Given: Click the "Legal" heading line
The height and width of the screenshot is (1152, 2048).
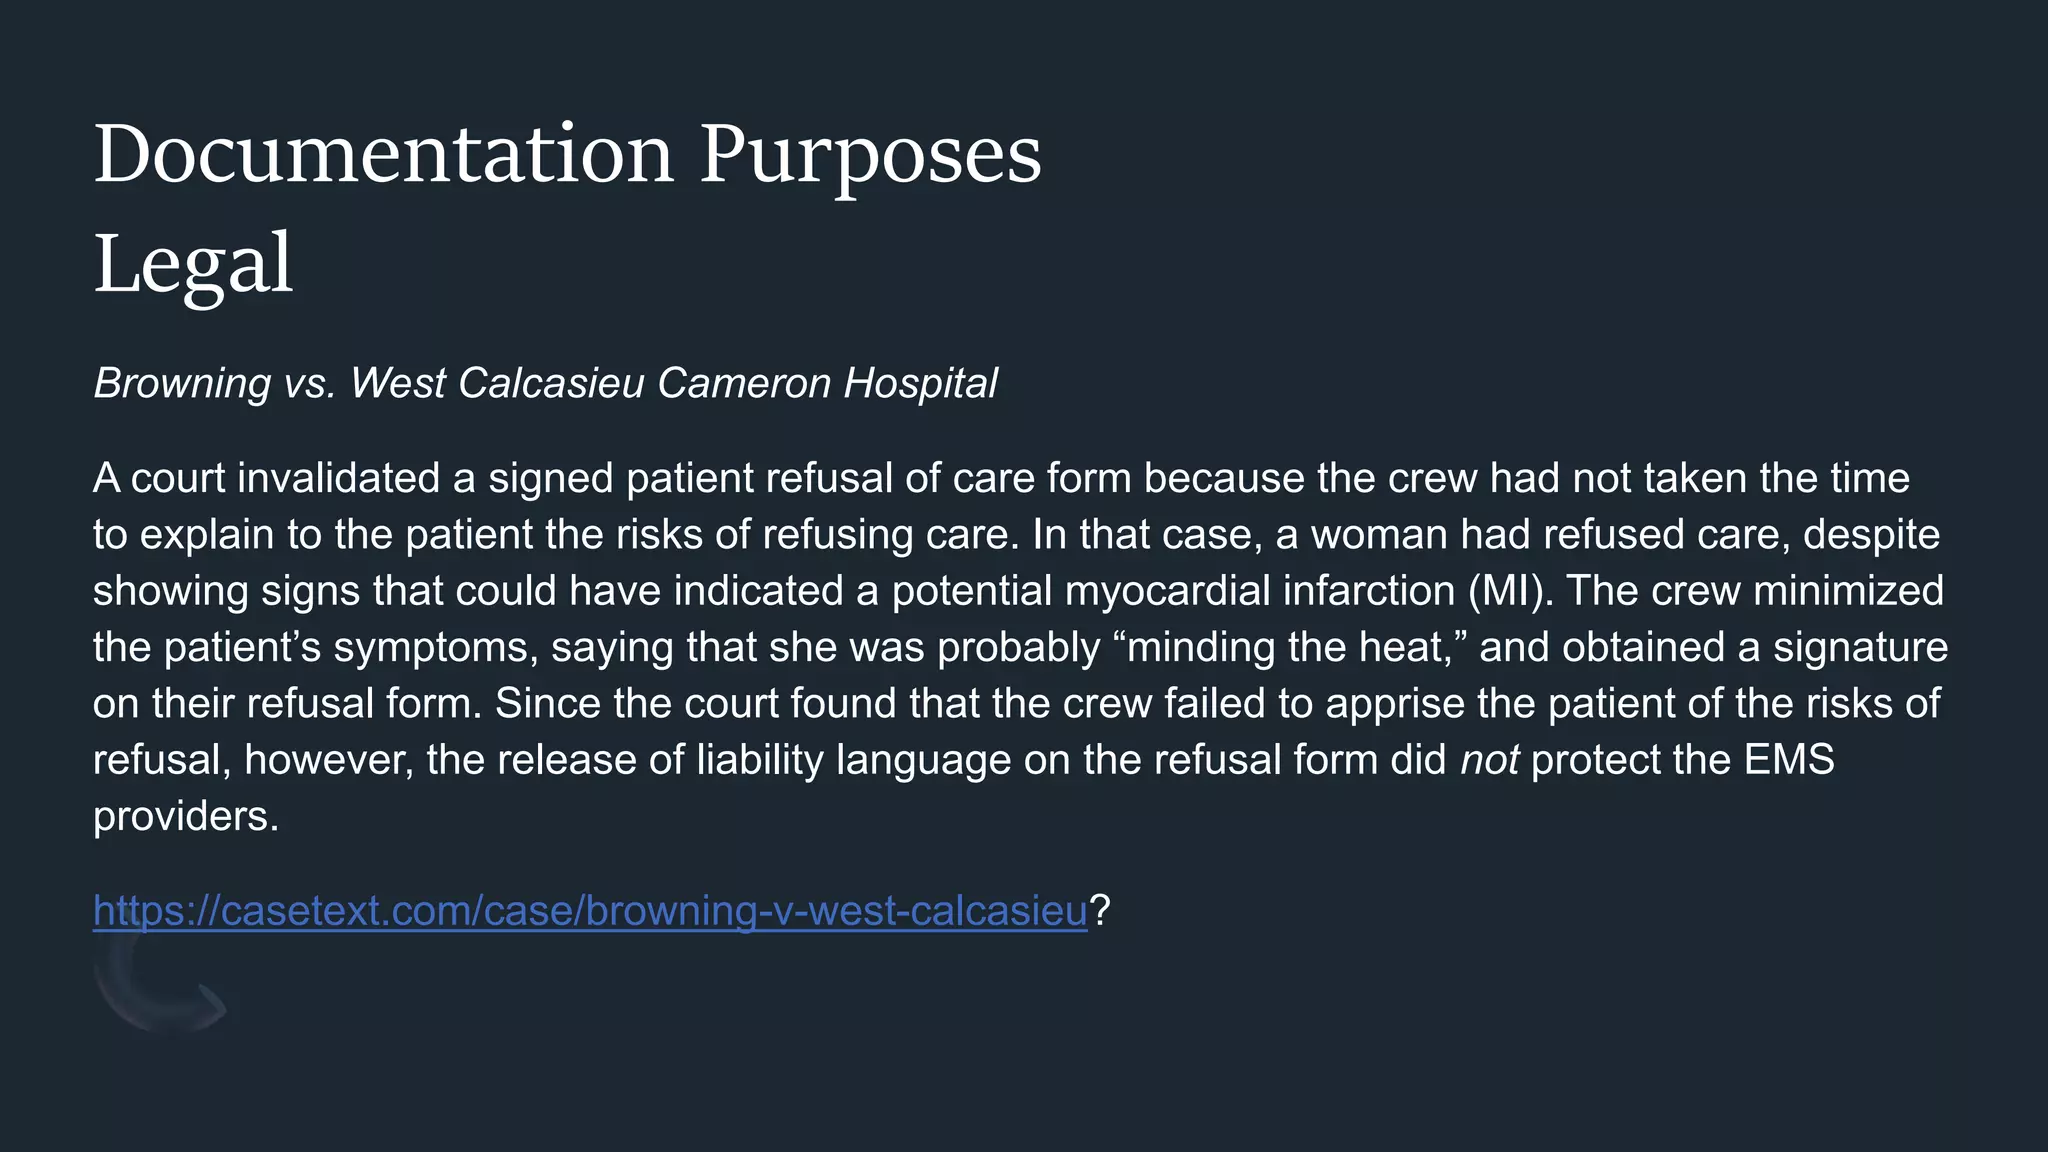Looking at the screenshot, I should (x=193, y=263).
